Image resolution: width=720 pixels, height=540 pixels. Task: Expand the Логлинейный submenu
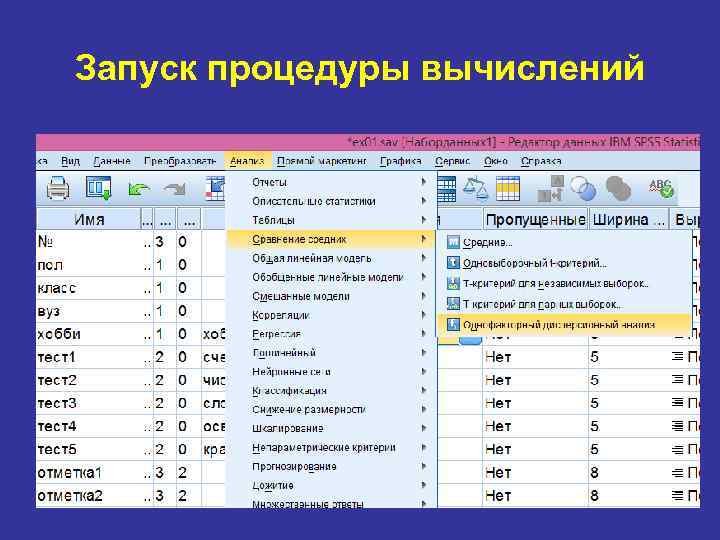tap(331, 353)
